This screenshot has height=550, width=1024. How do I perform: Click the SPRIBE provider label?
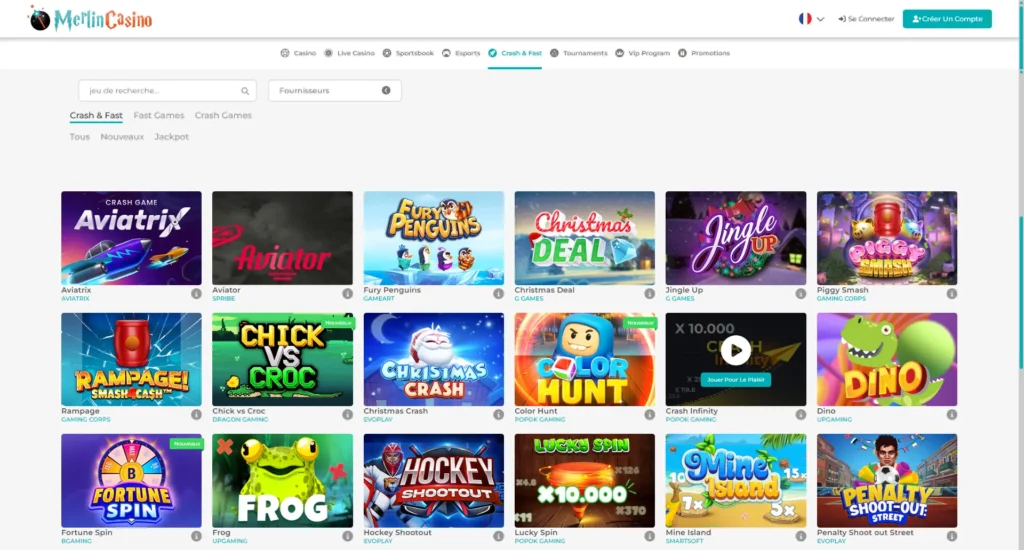coord(223,299)
